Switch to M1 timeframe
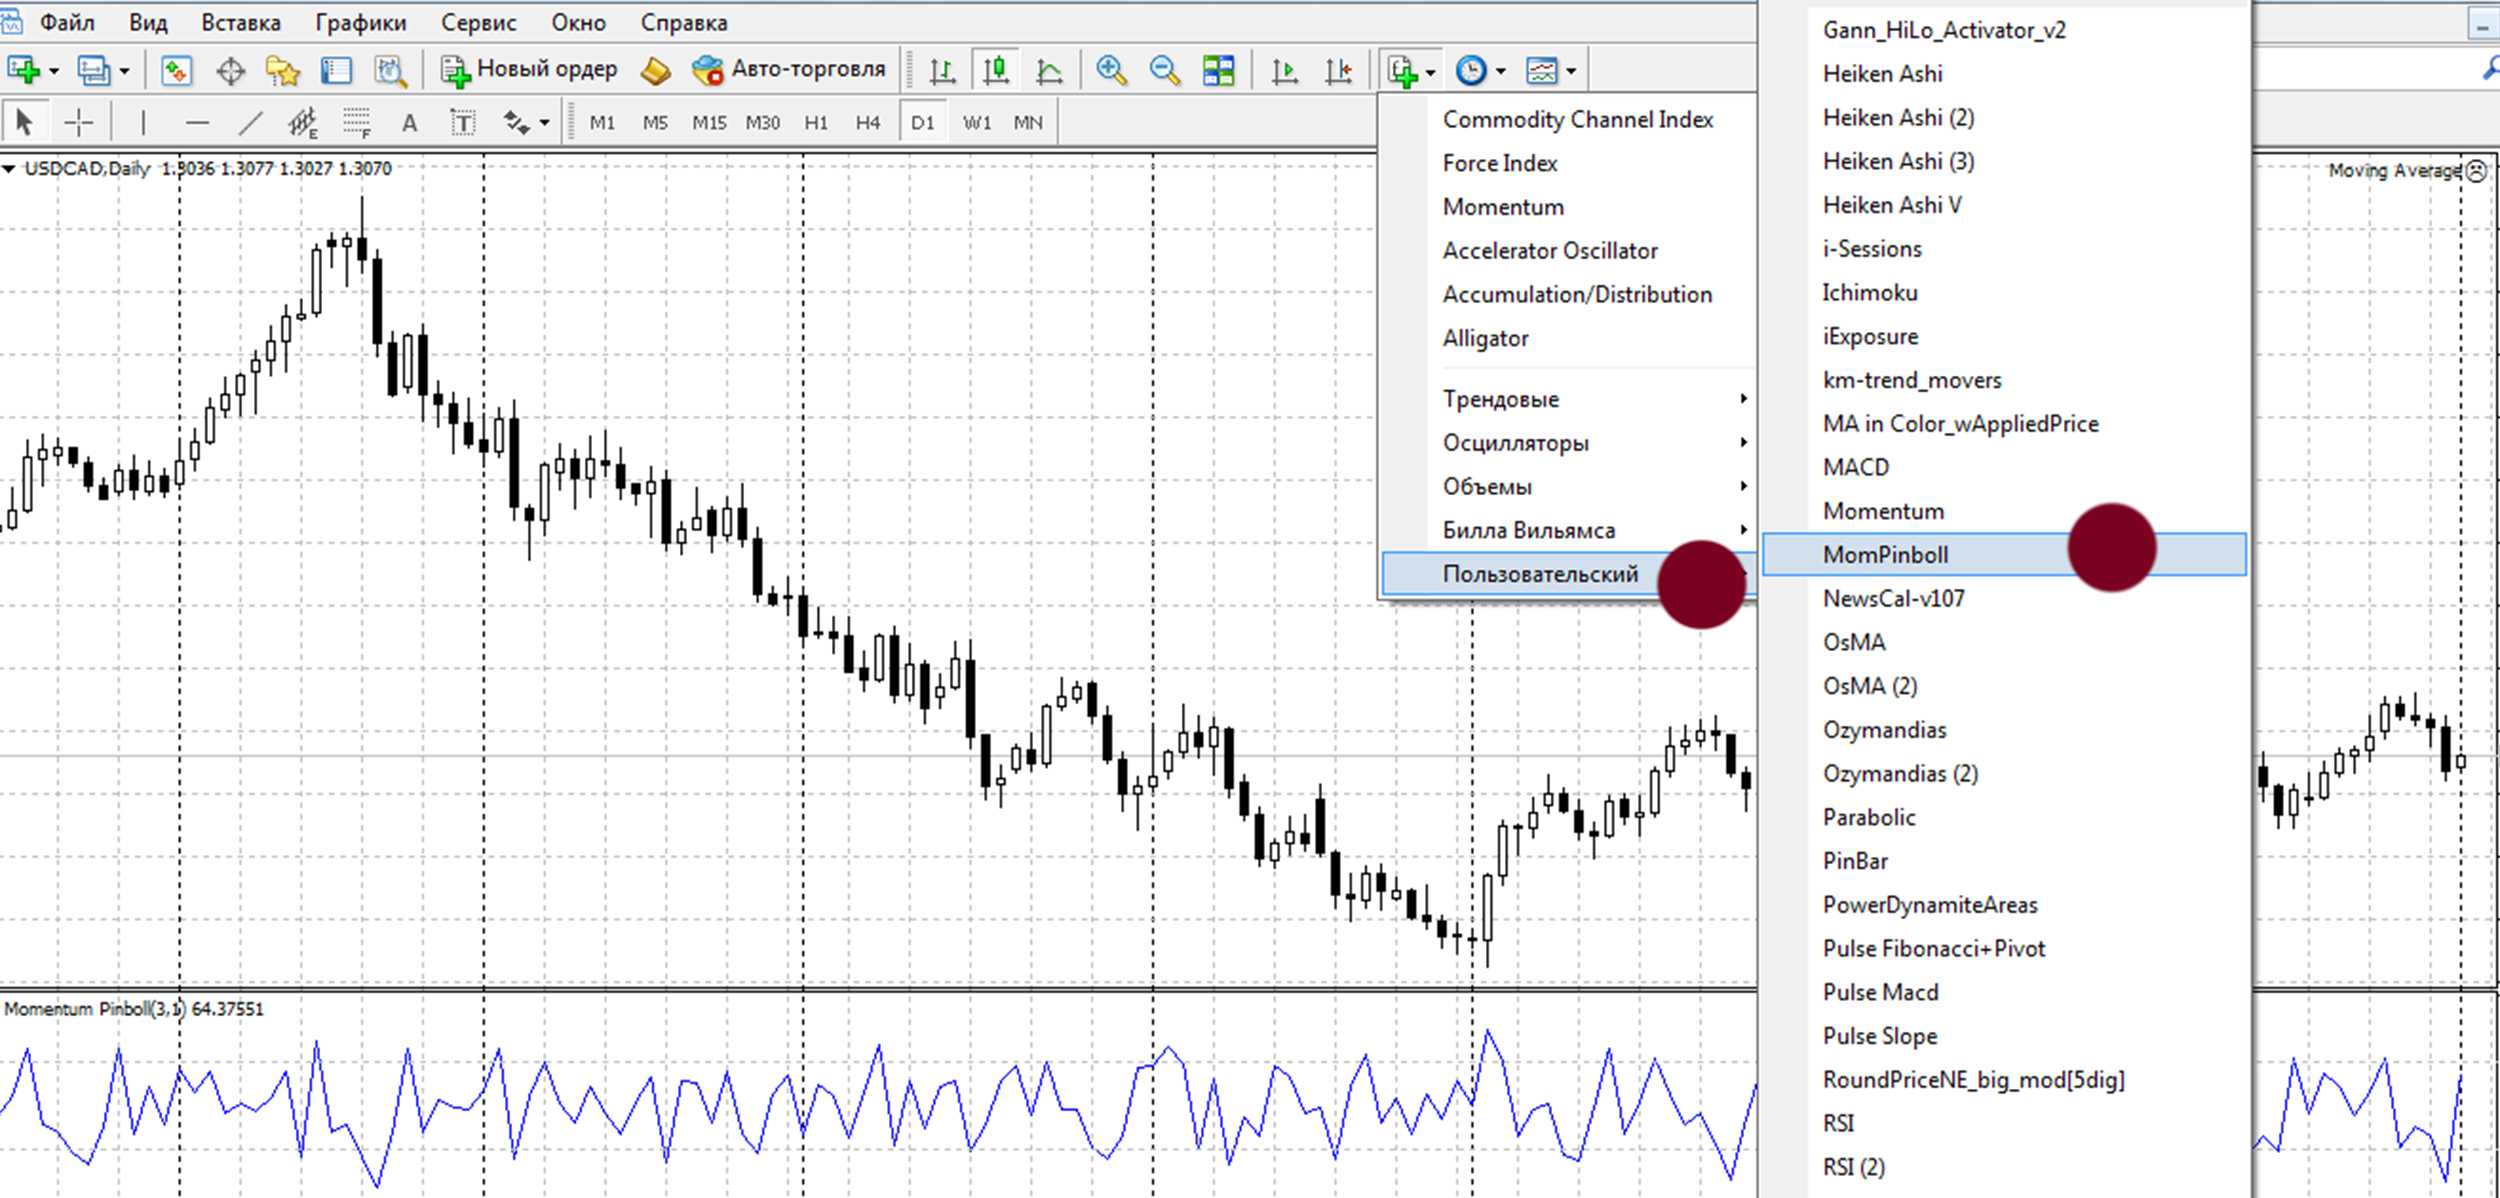The width and height of the screenshot is (2500, 1198). pyautogui.click(x=602, y=122)
